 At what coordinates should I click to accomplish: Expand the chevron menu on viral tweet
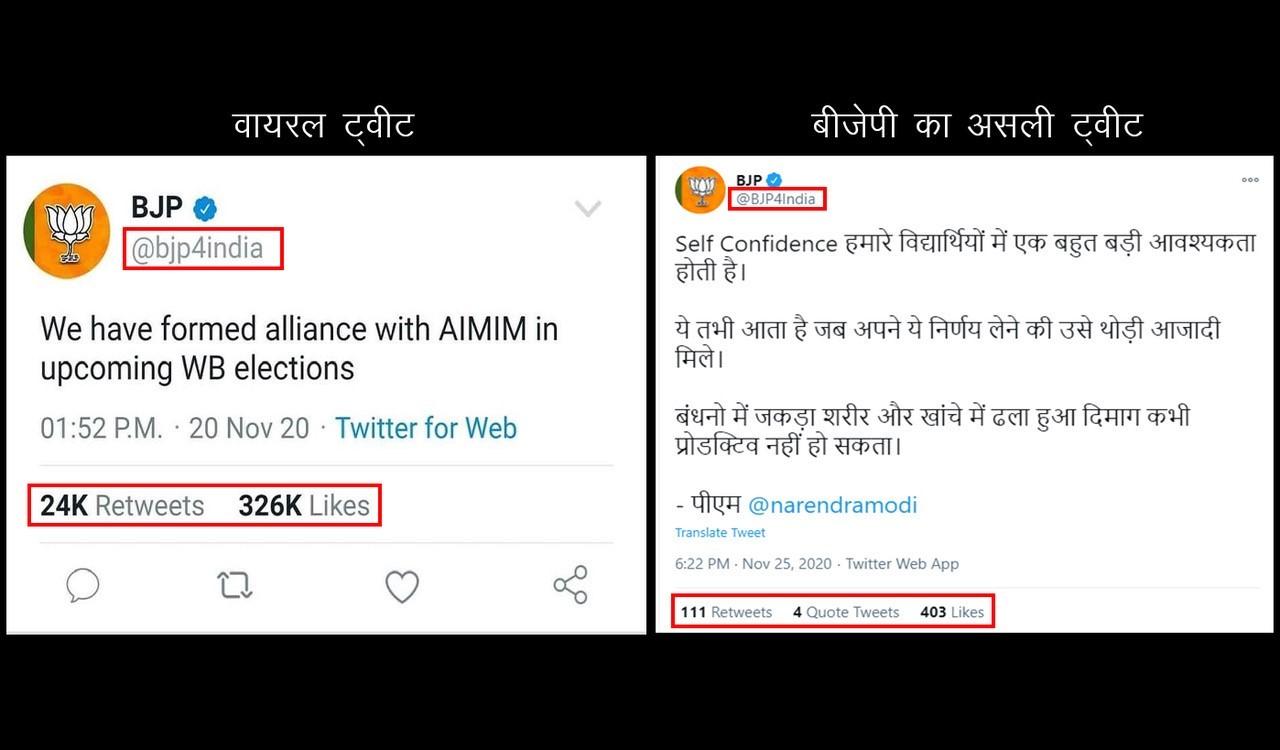coord(588,209)
